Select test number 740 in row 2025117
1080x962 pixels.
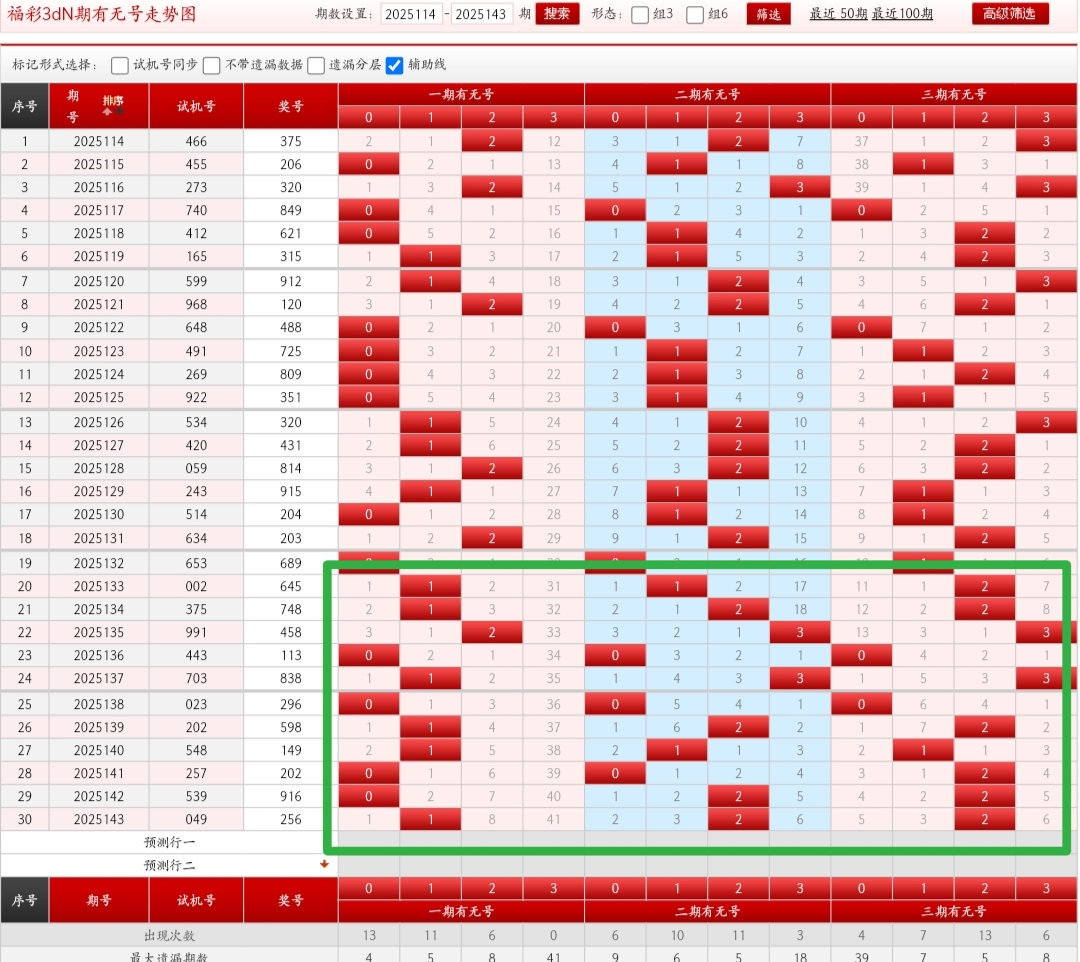point(196,210)
